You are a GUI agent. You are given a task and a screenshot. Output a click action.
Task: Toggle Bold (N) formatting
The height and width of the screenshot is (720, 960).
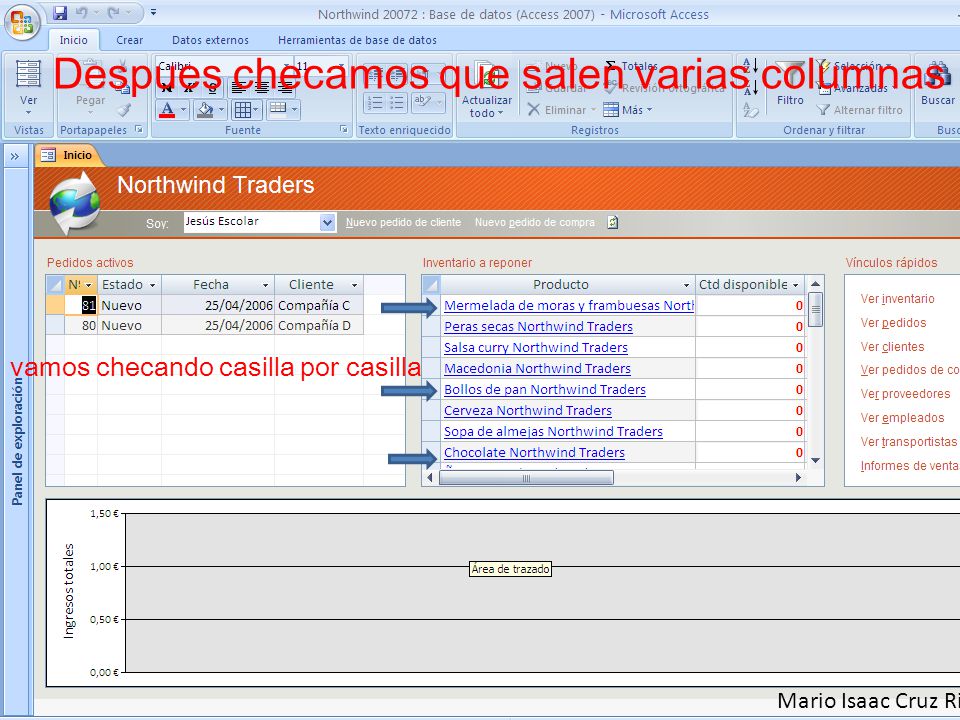click(x=167, y=88)
